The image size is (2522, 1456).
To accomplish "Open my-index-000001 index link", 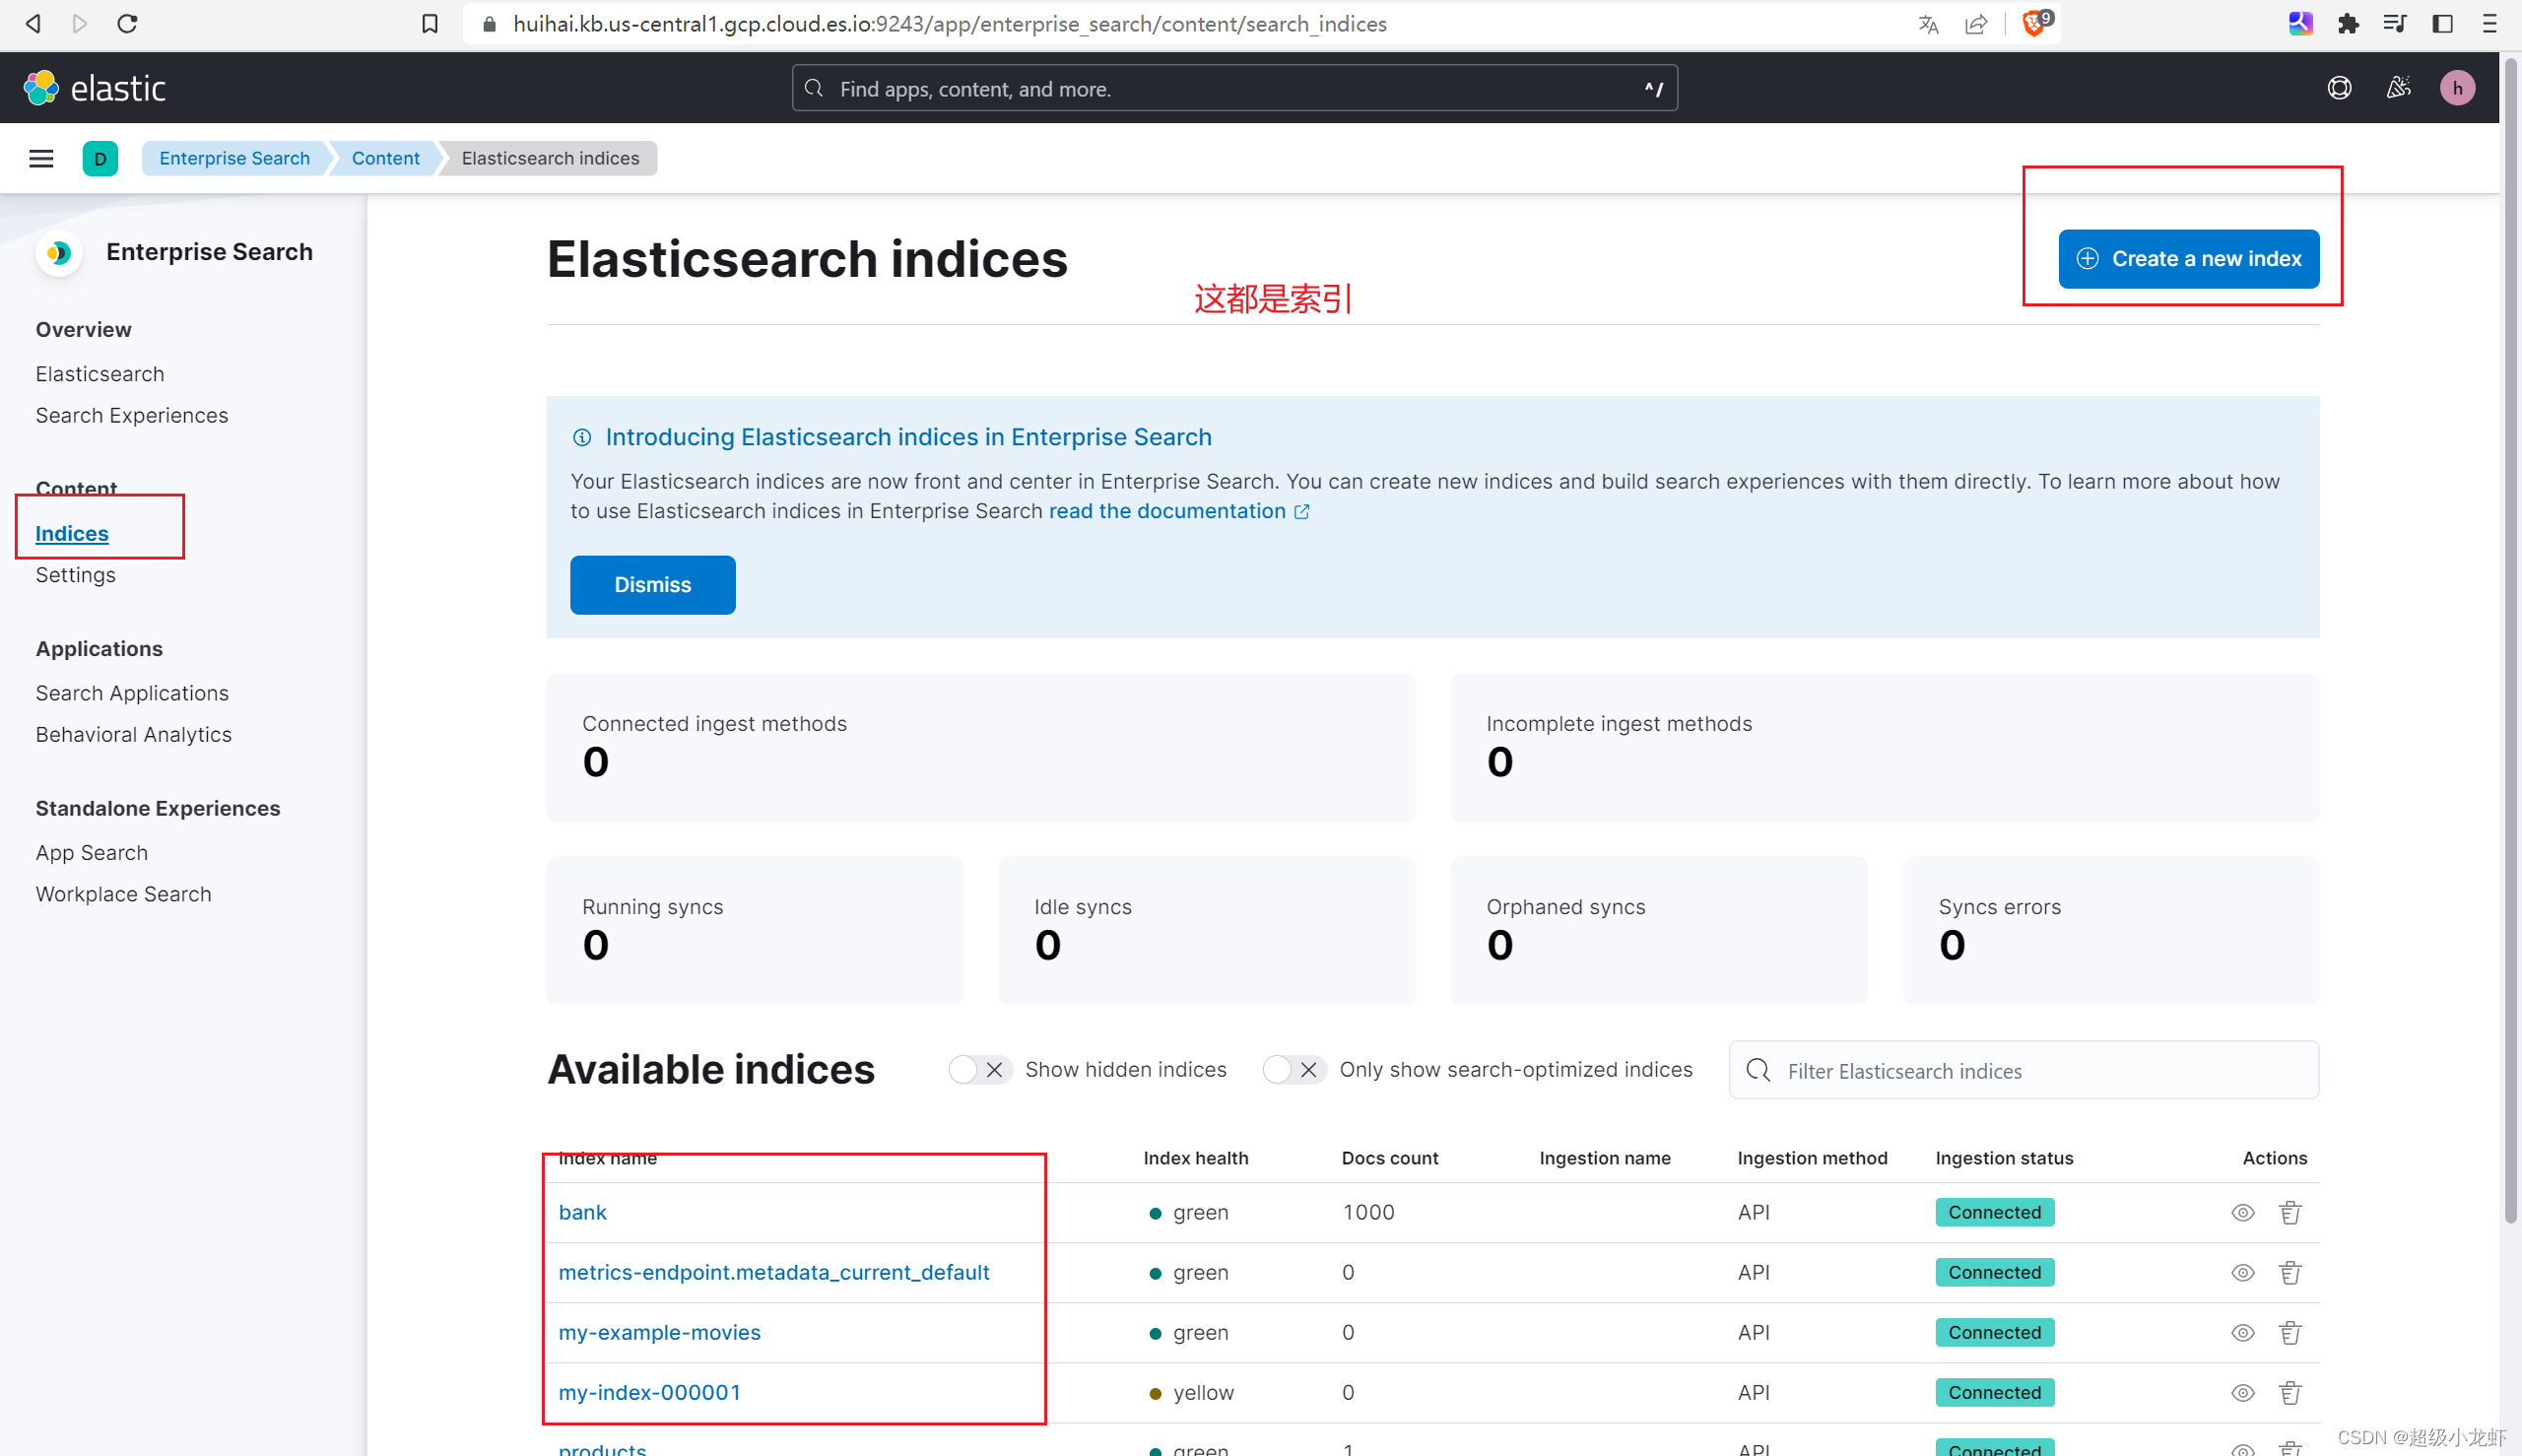I will (649, 1392).
